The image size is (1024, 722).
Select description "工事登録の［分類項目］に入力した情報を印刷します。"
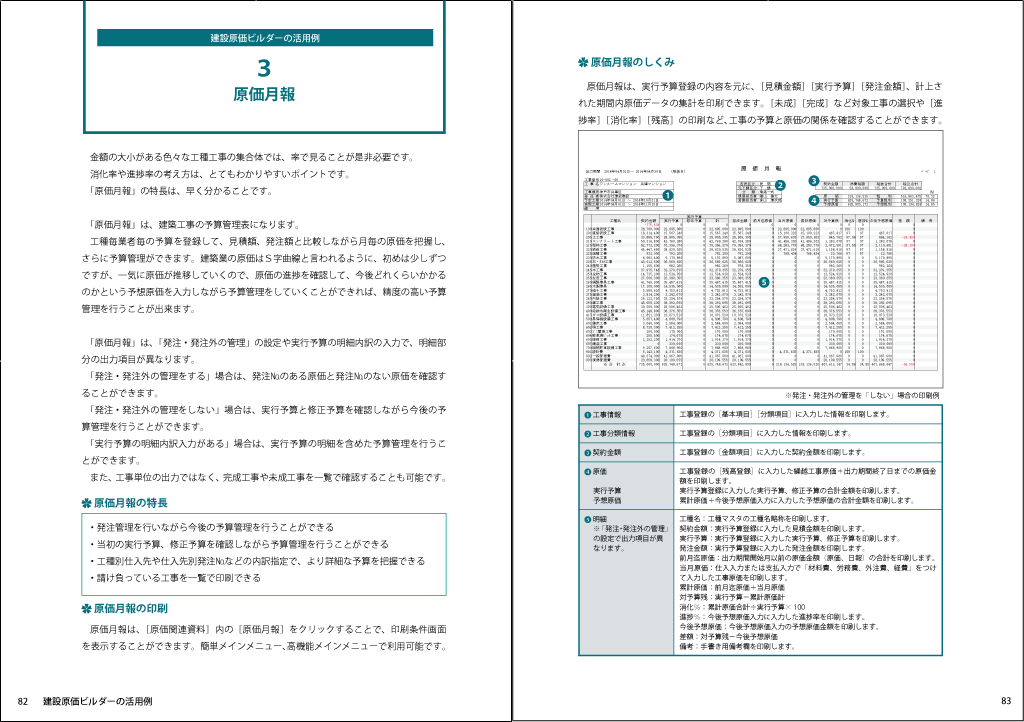click(x=765, y=433)
